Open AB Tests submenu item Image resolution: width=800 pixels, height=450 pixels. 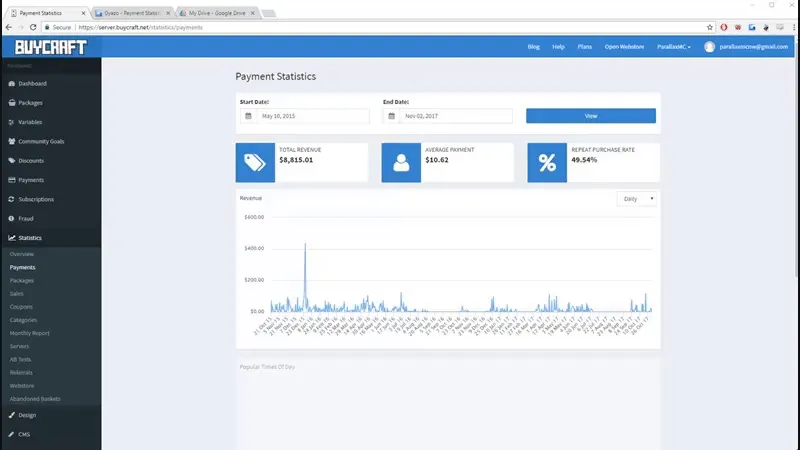click(x=20, y=360)
